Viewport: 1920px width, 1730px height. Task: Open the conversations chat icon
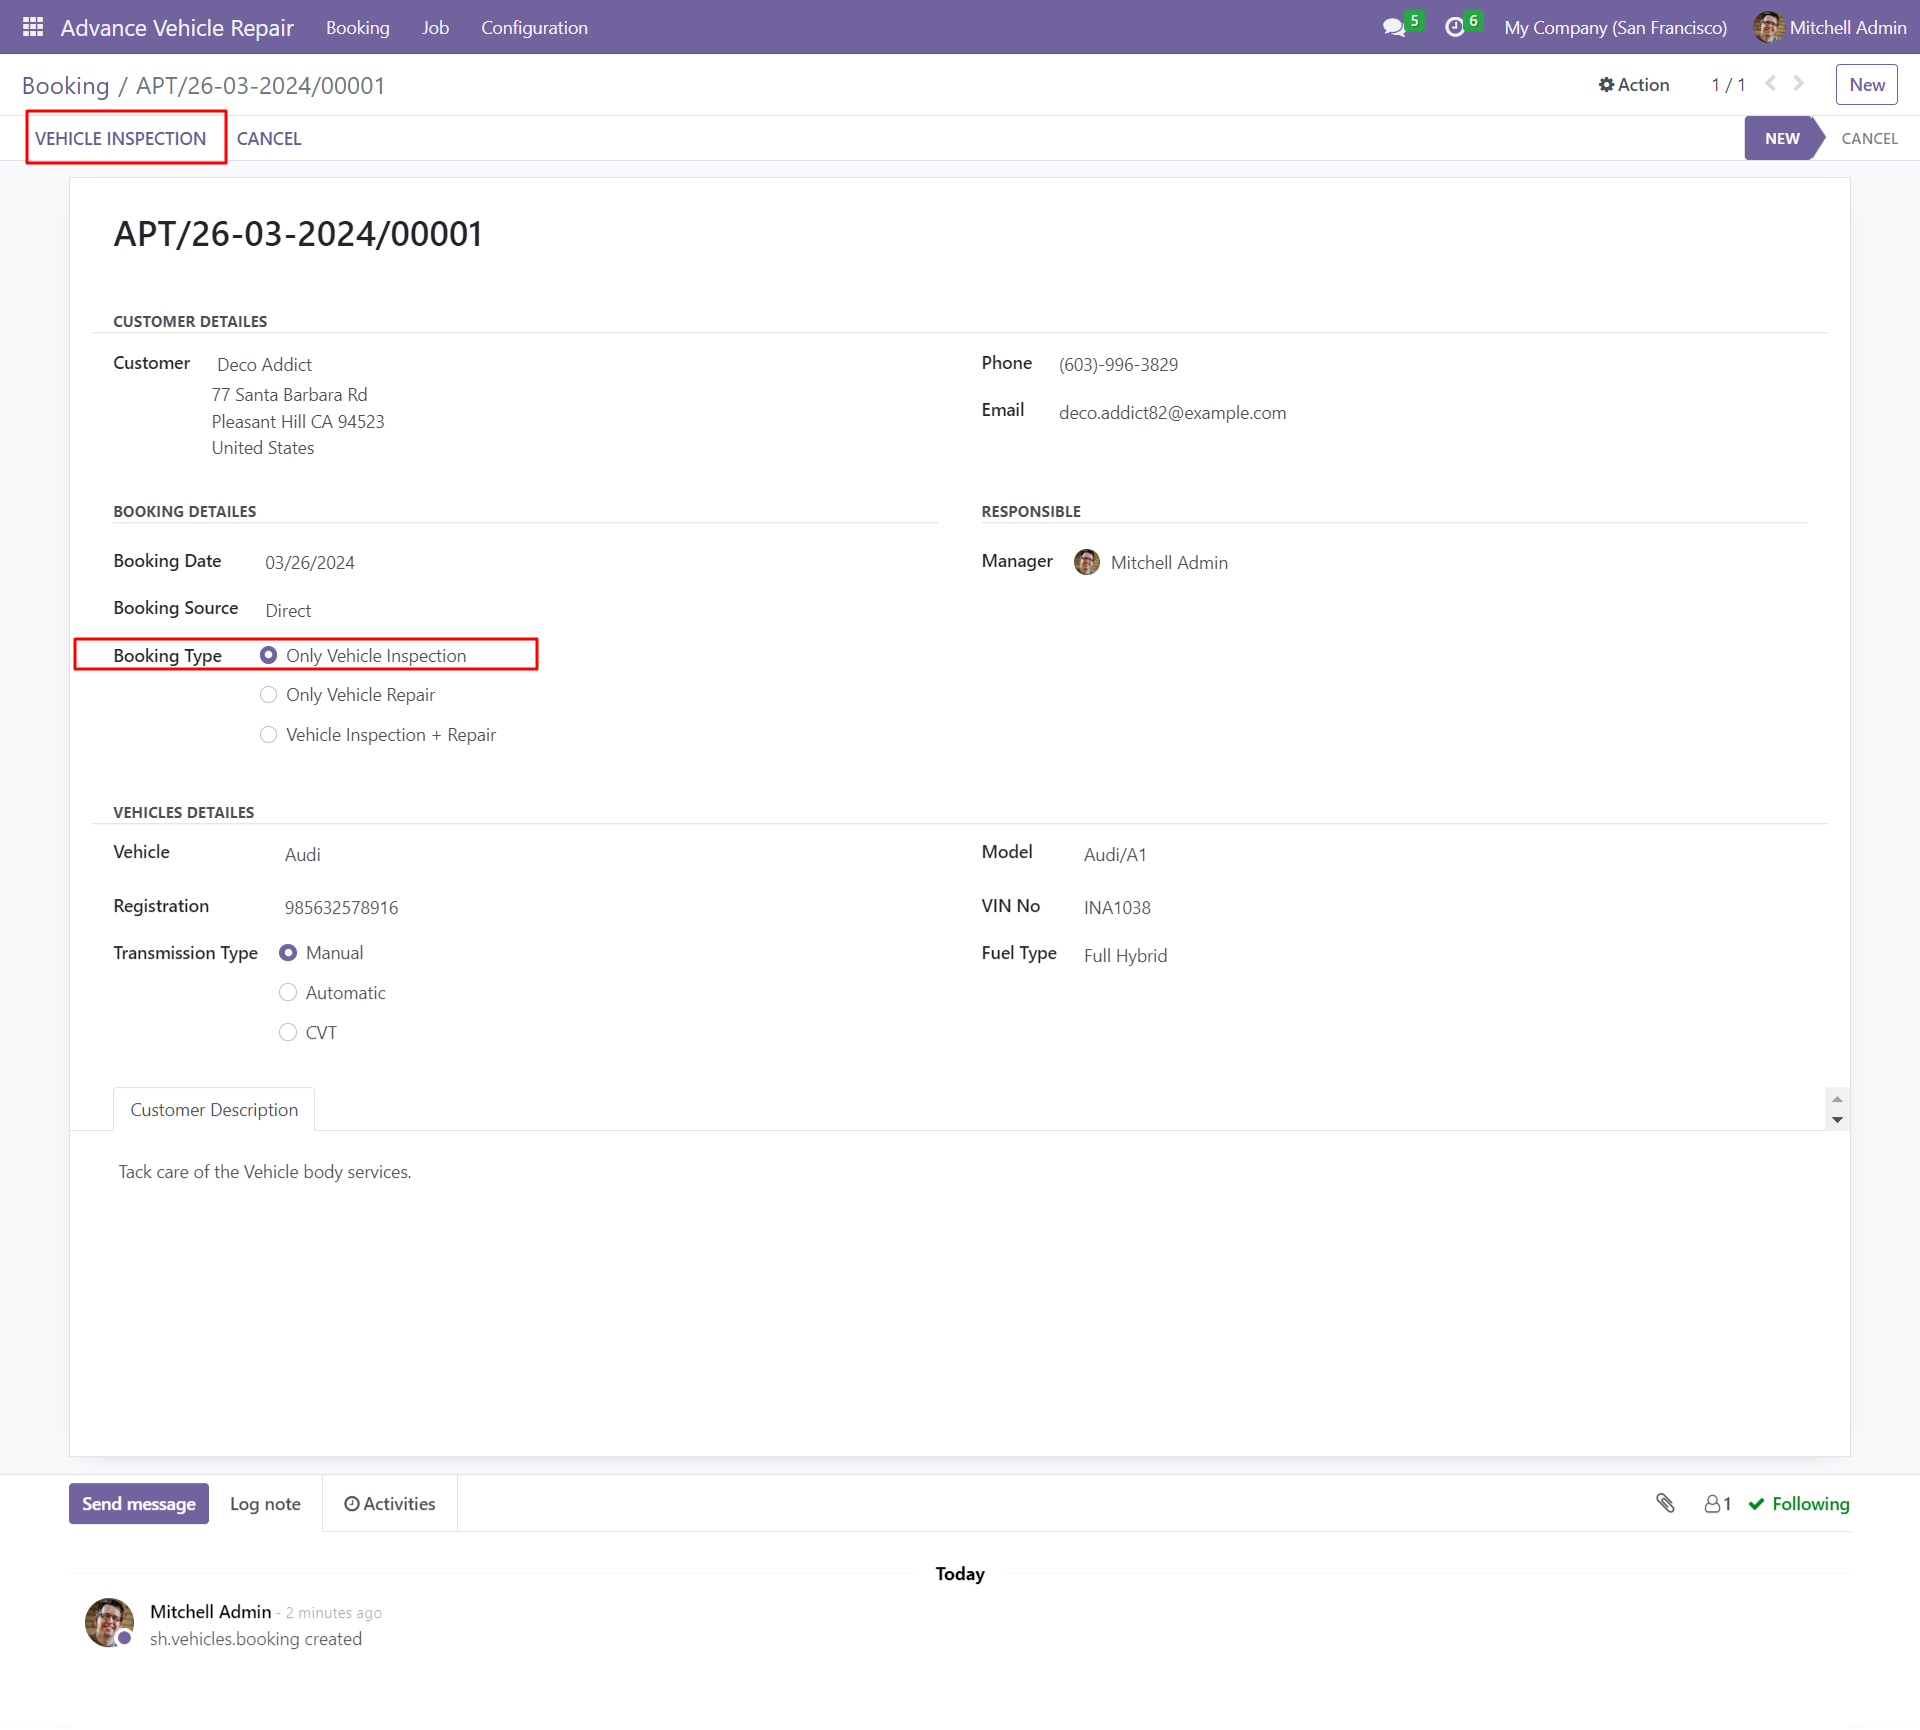point(1394,28)
